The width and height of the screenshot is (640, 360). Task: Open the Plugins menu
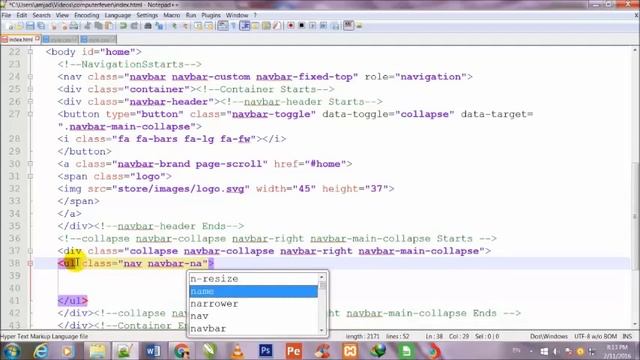(211, 15)
